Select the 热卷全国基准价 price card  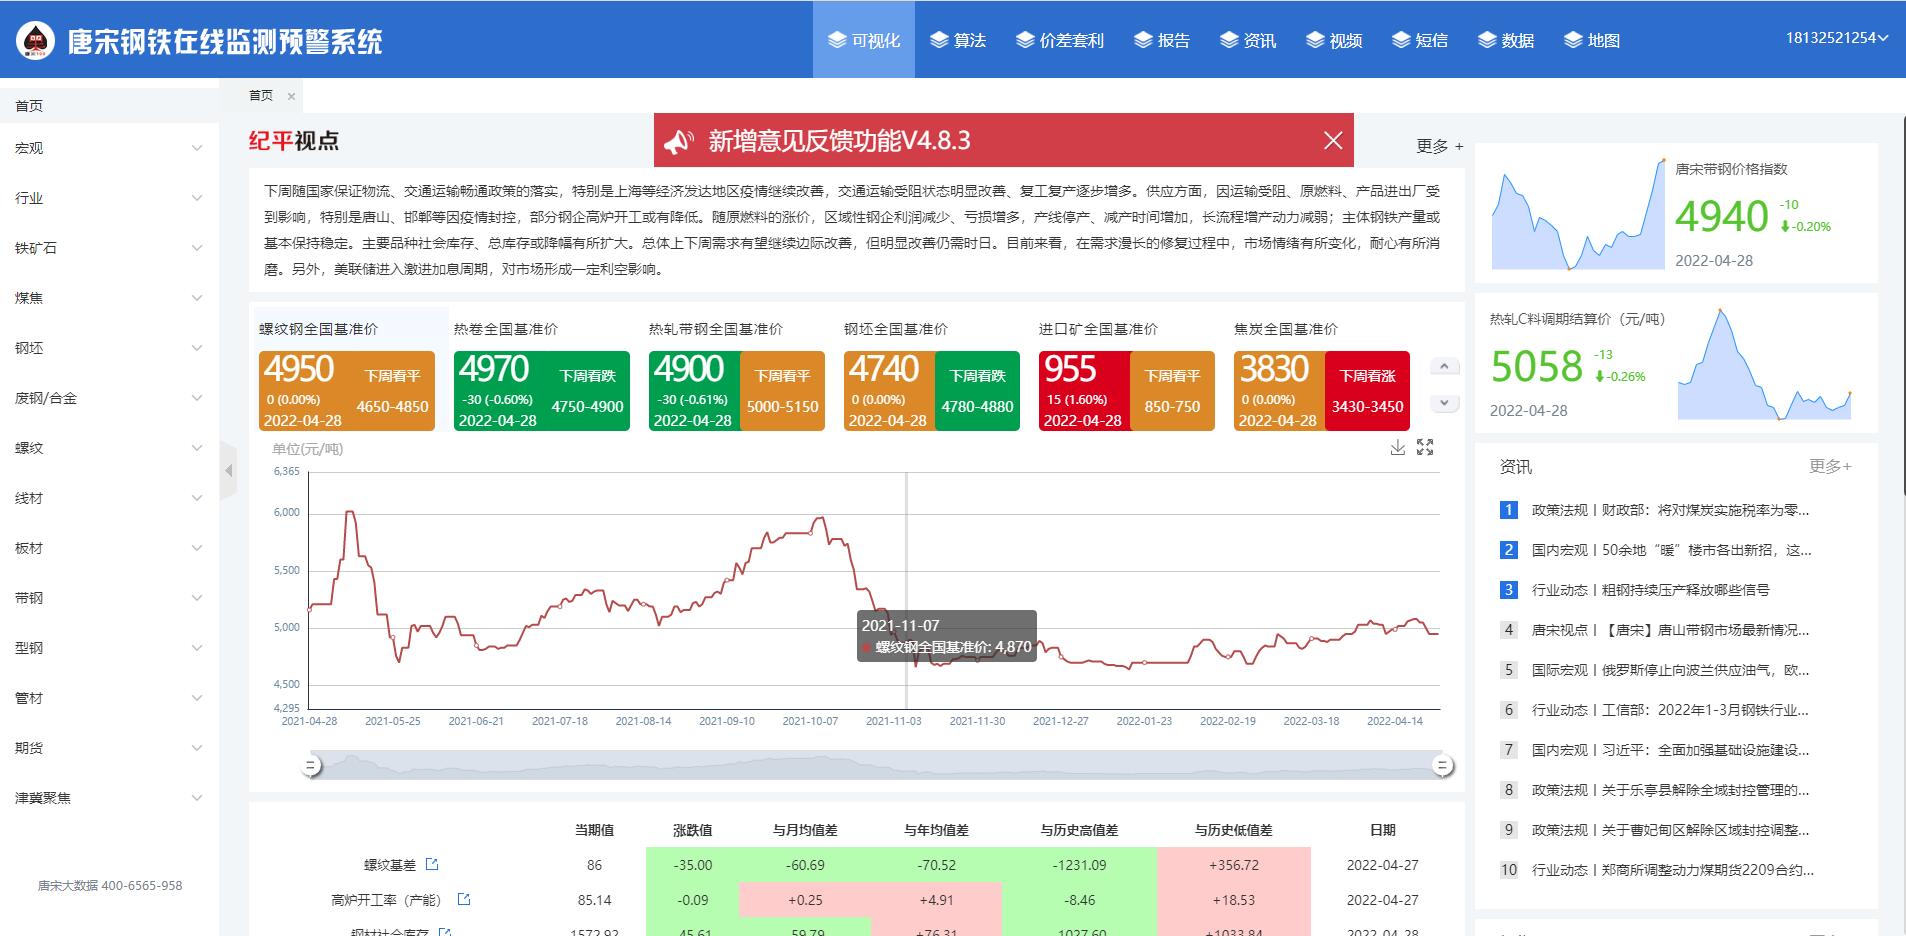(541, 390)
